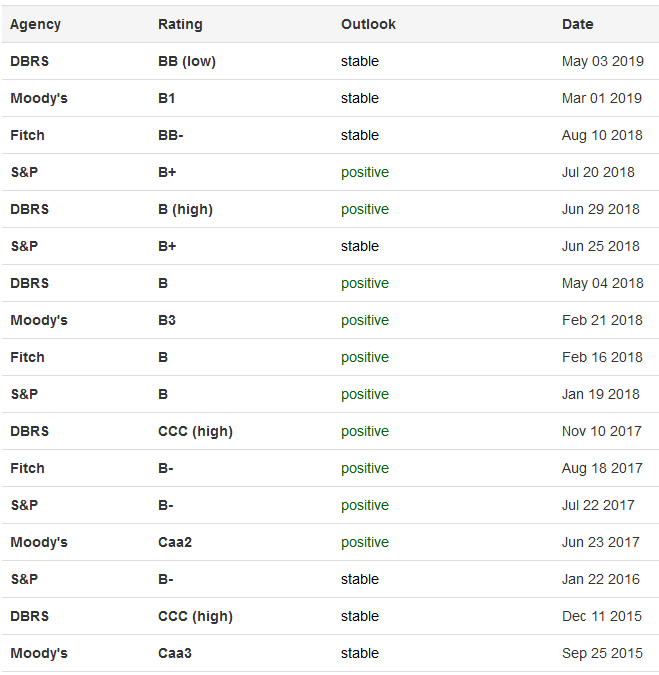Click positive outlook for May 04 2018

pyautogui.click(x=365, y=284)
